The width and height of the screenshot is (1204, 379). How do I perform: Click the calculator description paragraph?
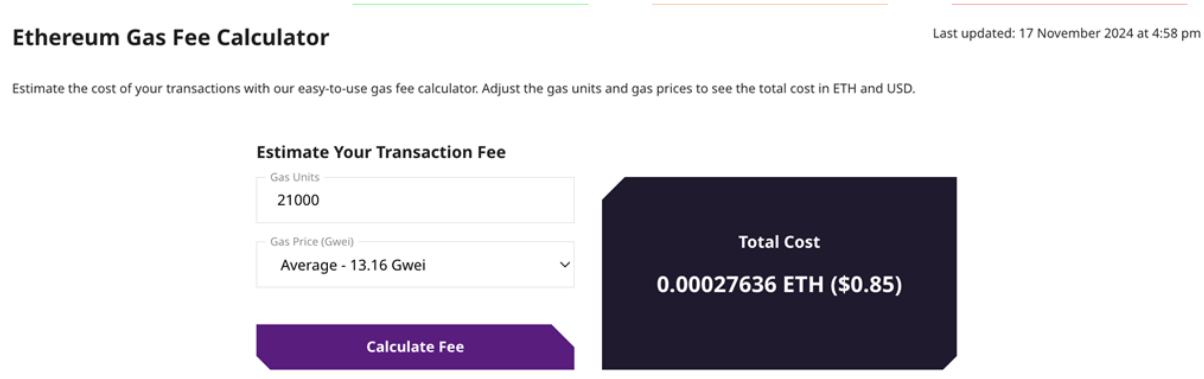pyautogui.click(x=463, y=89)
